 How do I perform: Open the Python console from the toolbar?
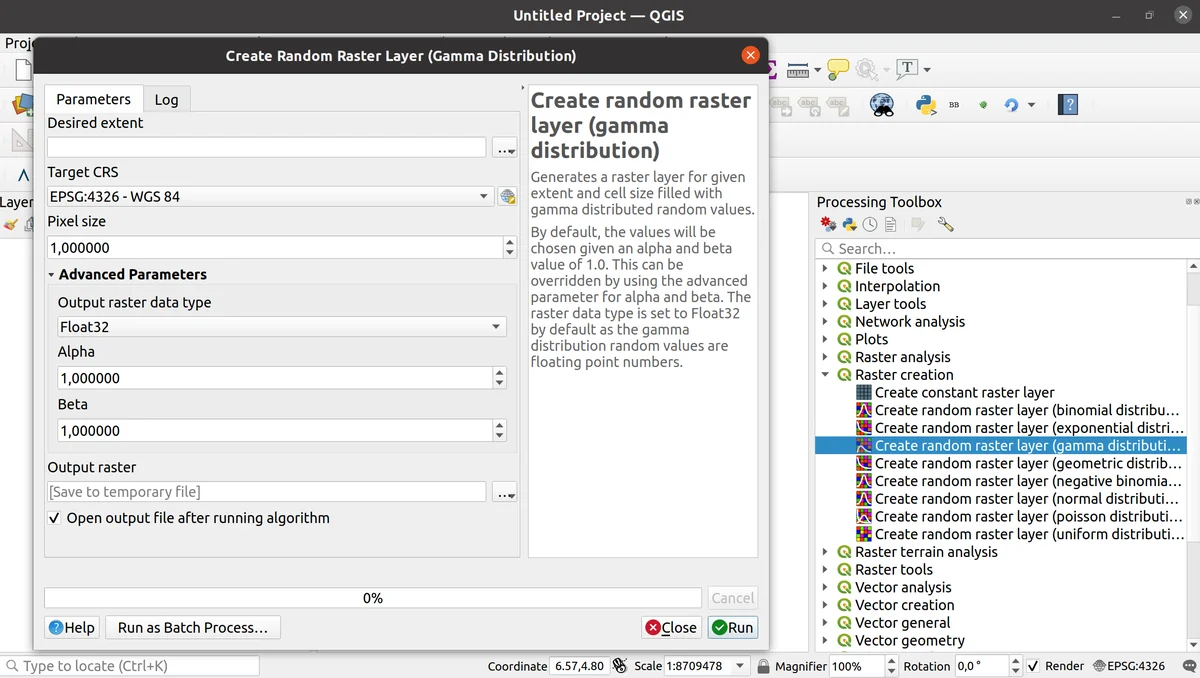(x=925, y=104)
